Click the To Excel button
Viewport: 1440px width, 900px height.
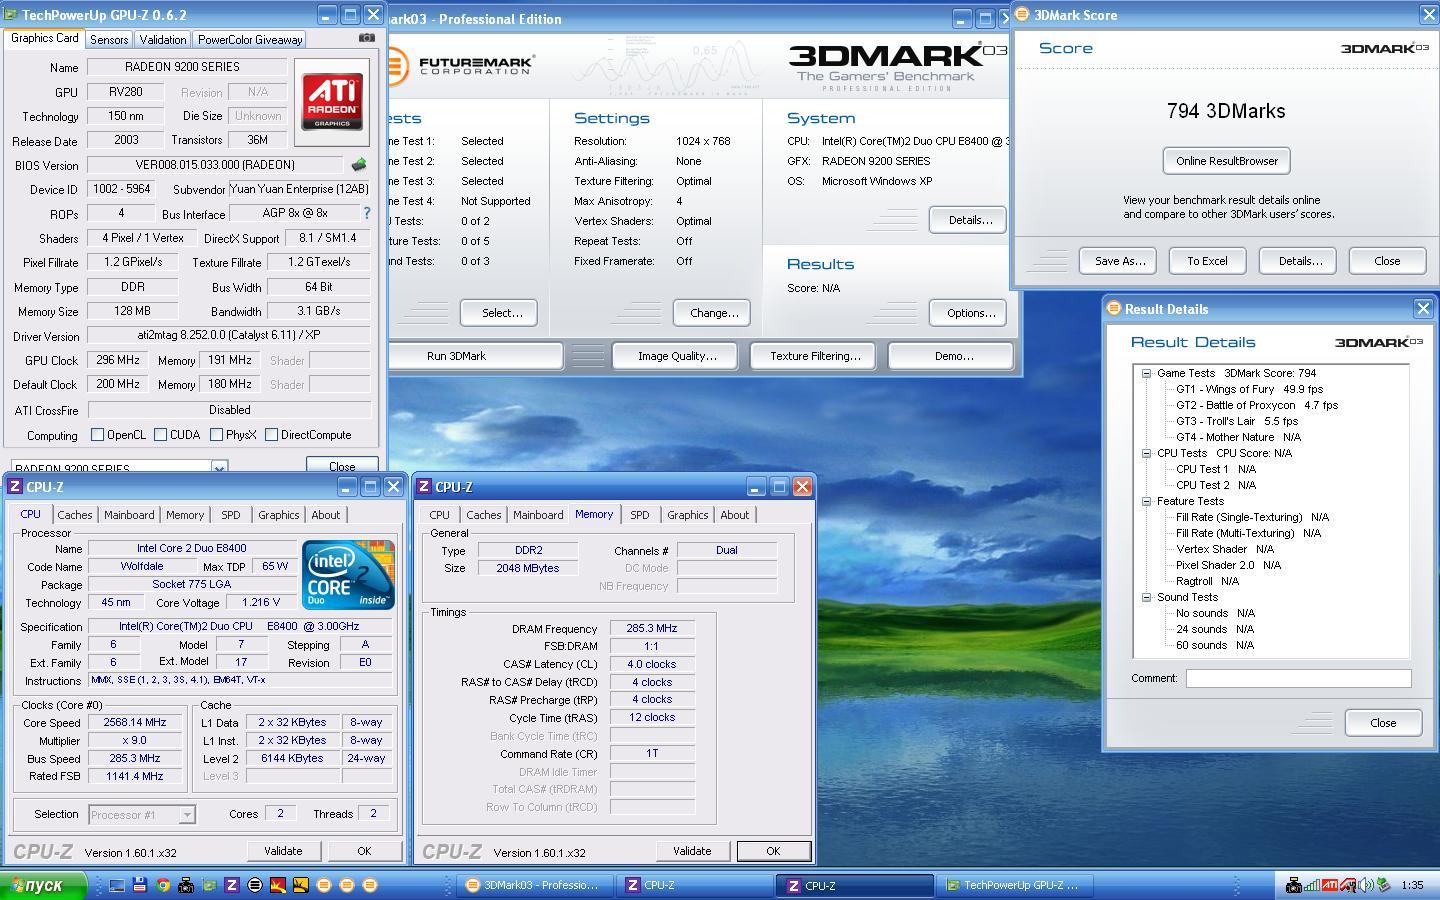tap(1207, 261)
